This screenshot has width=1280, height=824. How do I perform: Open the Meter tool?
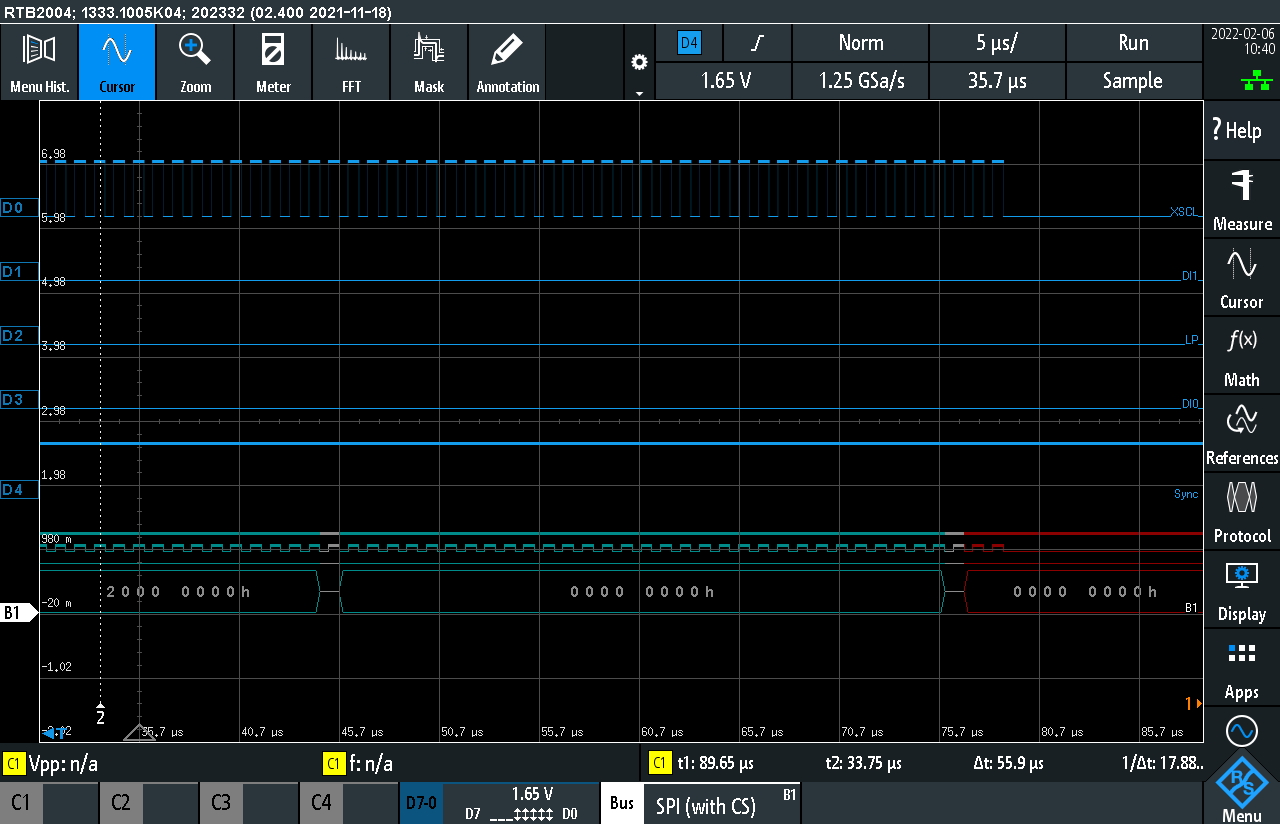[273, 62]
